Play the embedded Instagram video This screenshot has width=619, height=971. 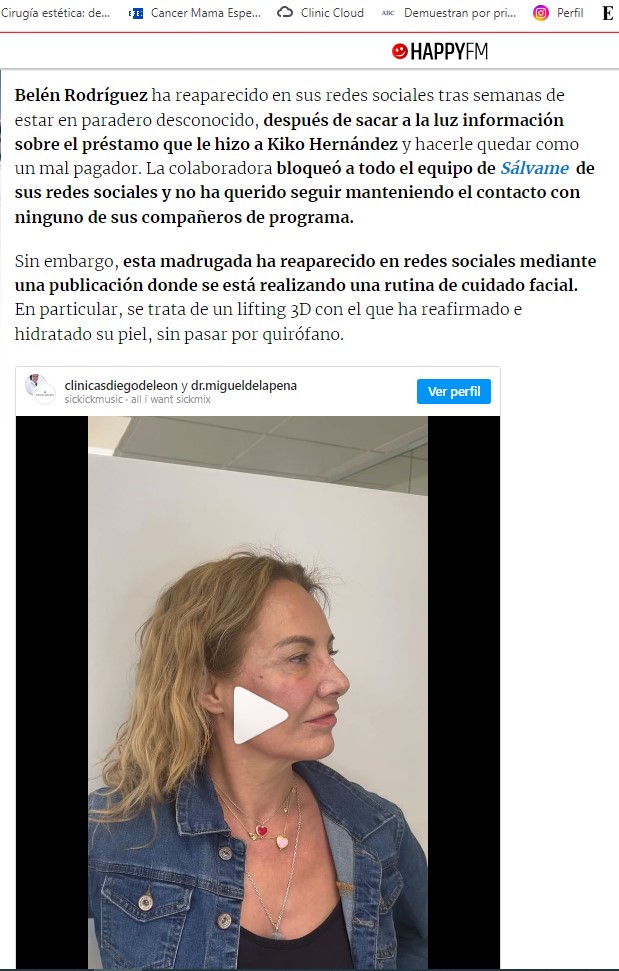click(259, 715)
